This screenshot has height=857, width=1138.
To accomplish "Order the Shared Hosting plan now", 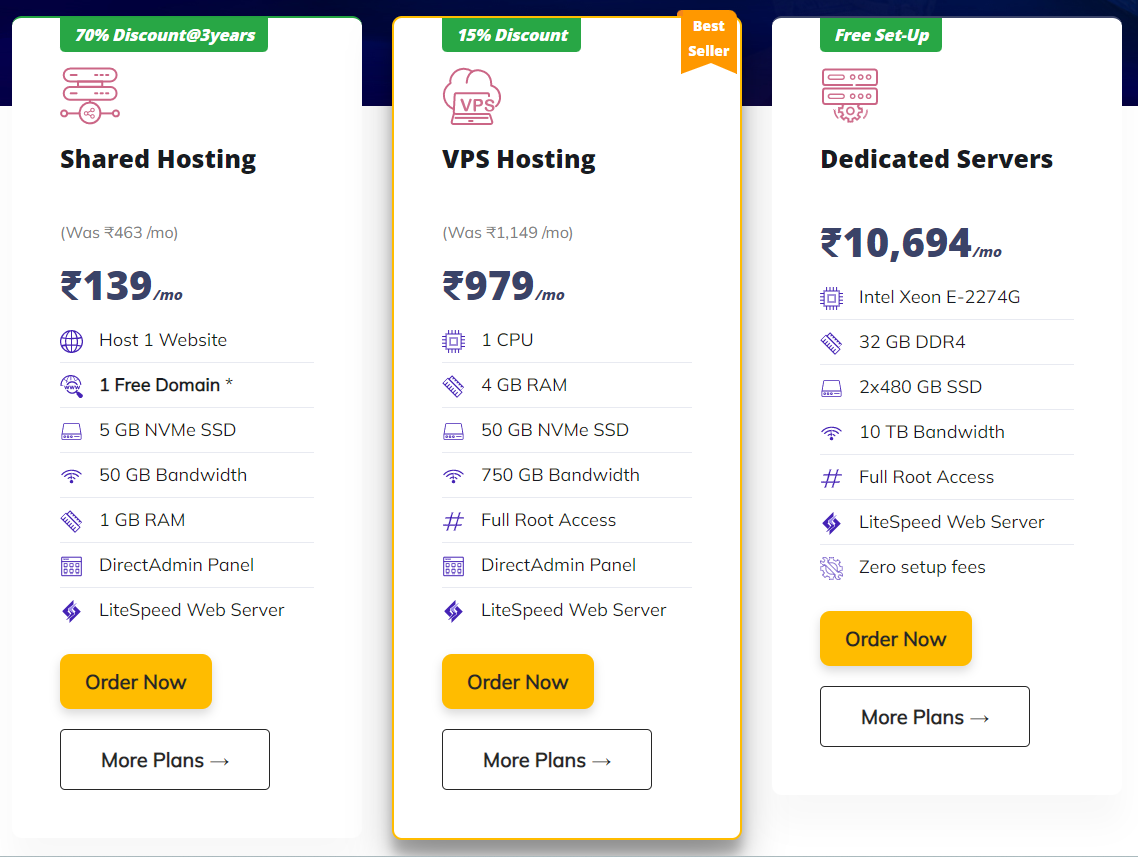I will click(x=136, y=681).
